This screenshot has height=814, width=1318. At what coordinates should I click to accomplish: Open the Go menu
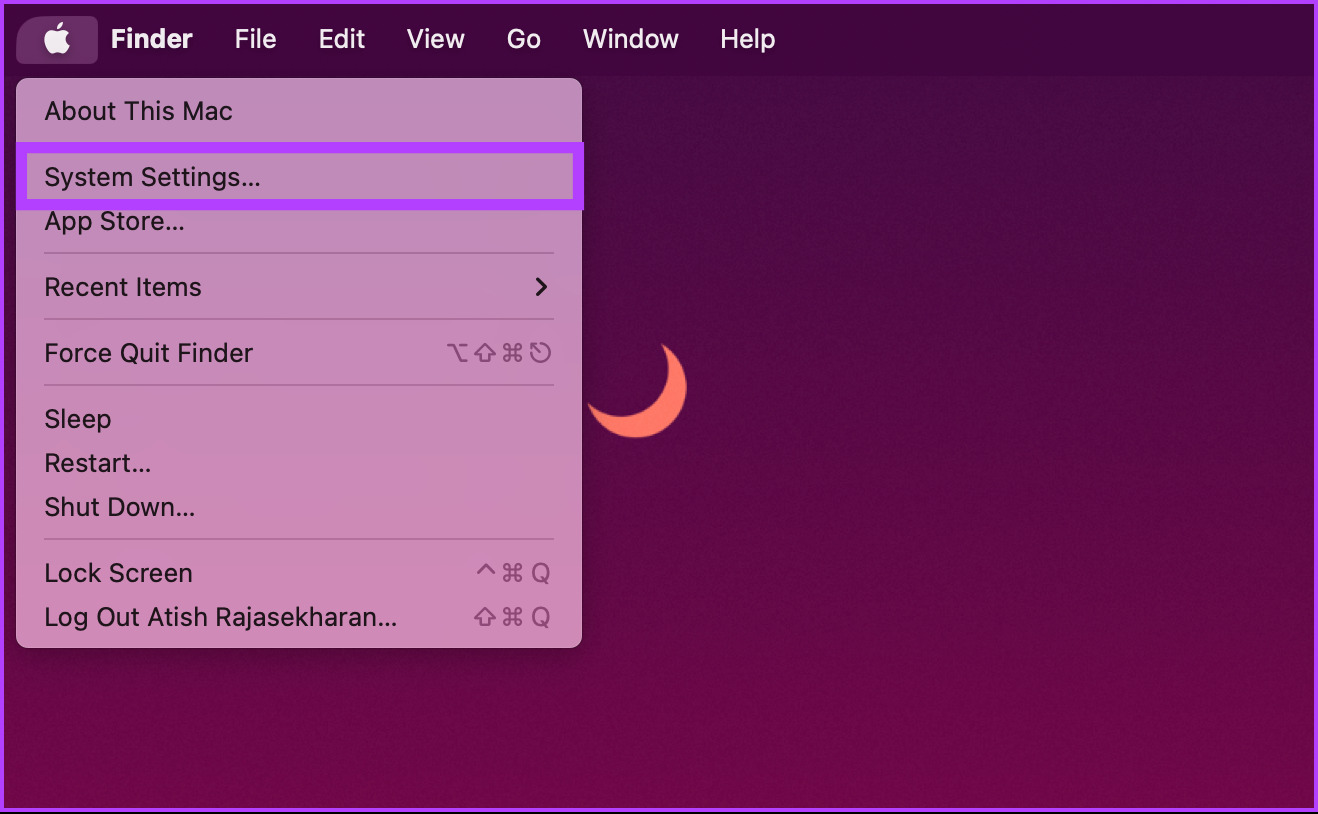[523, 39]
